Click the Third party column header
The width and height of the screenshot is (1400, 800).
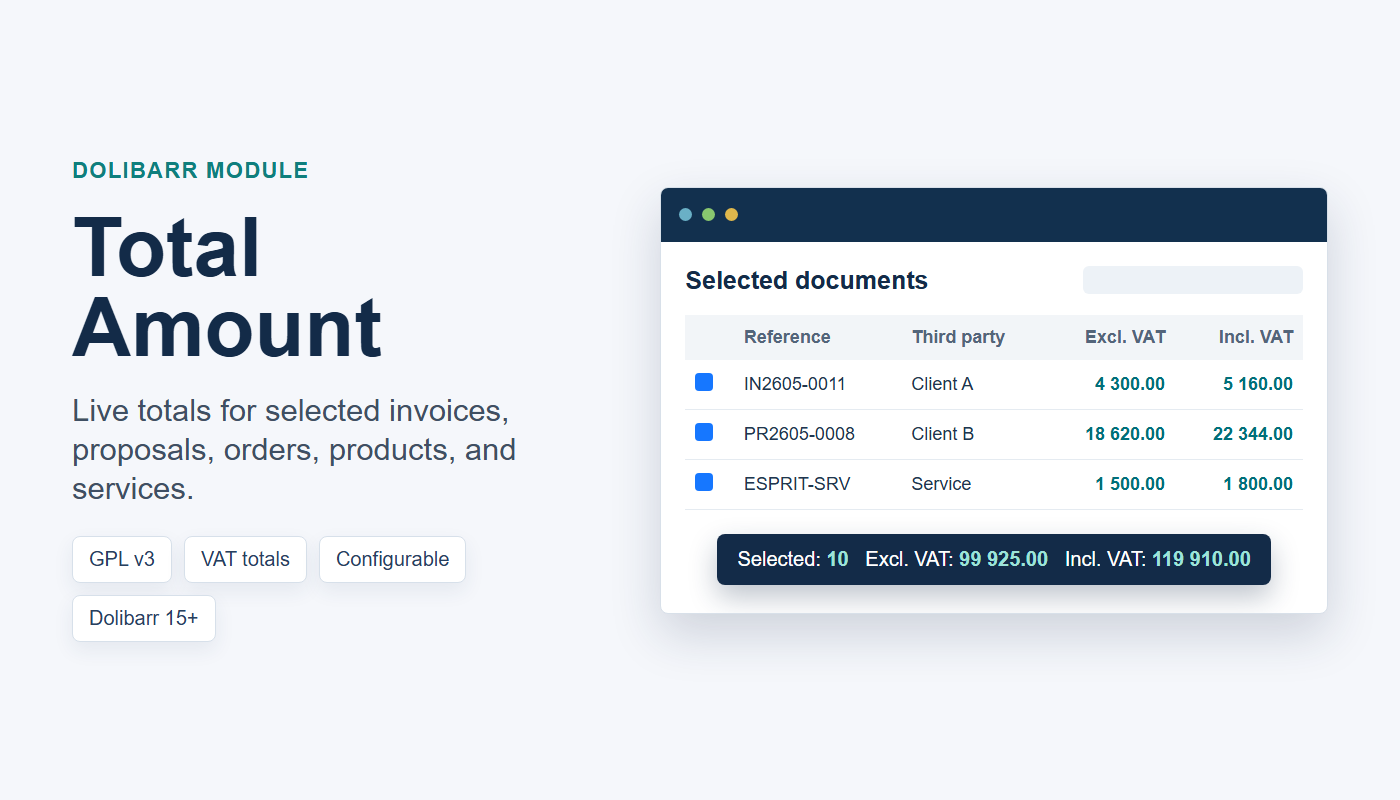(x=958, y=337)
